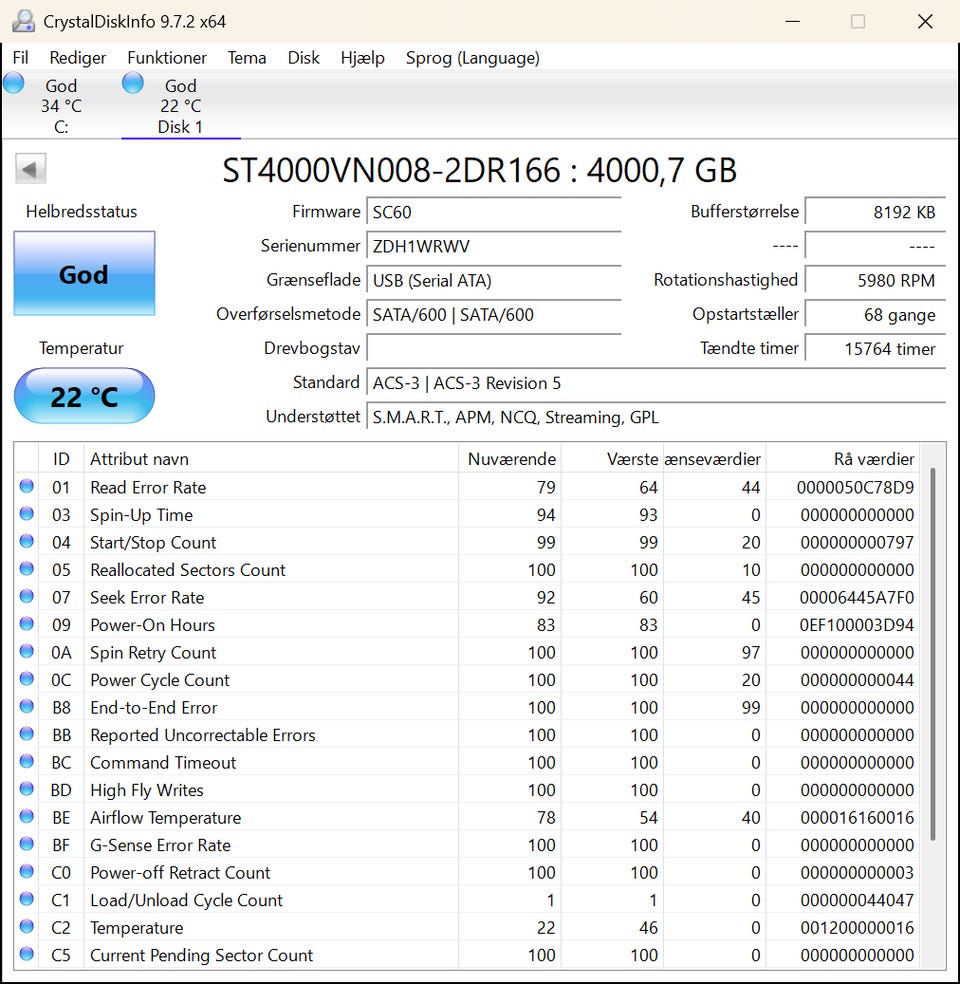Open the Fil menu
960x984 pixels.
21,58
